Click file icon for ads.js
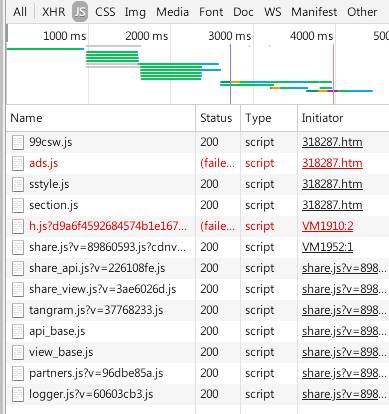Screen dimensions: 389x414 tap(18, 163)
